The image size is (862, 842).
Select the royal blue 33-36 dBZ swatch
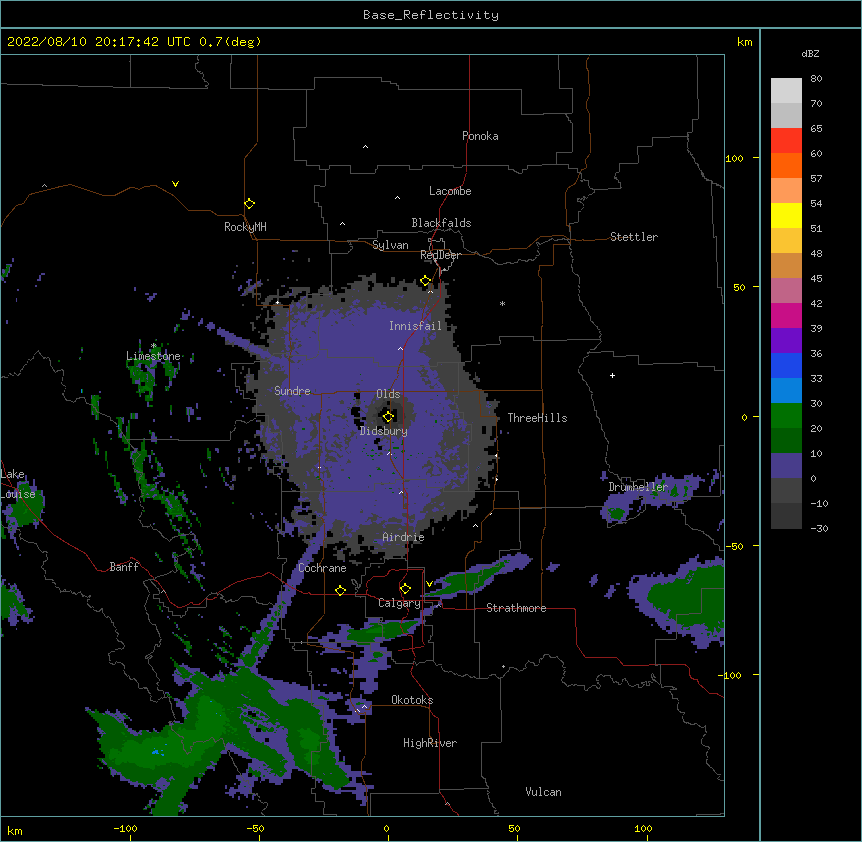click(786, 365)
